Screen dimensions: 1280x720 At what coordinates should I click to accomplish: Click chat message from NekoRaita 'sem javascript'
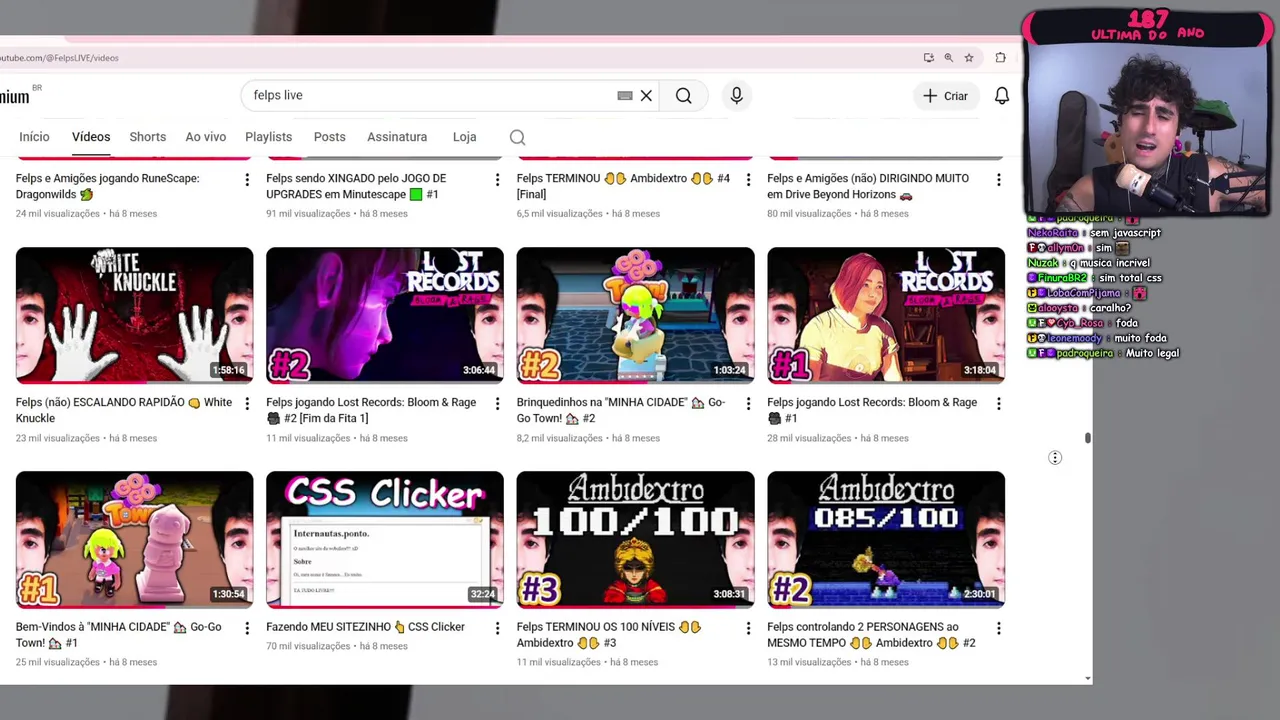click(x=1094, y=233)
